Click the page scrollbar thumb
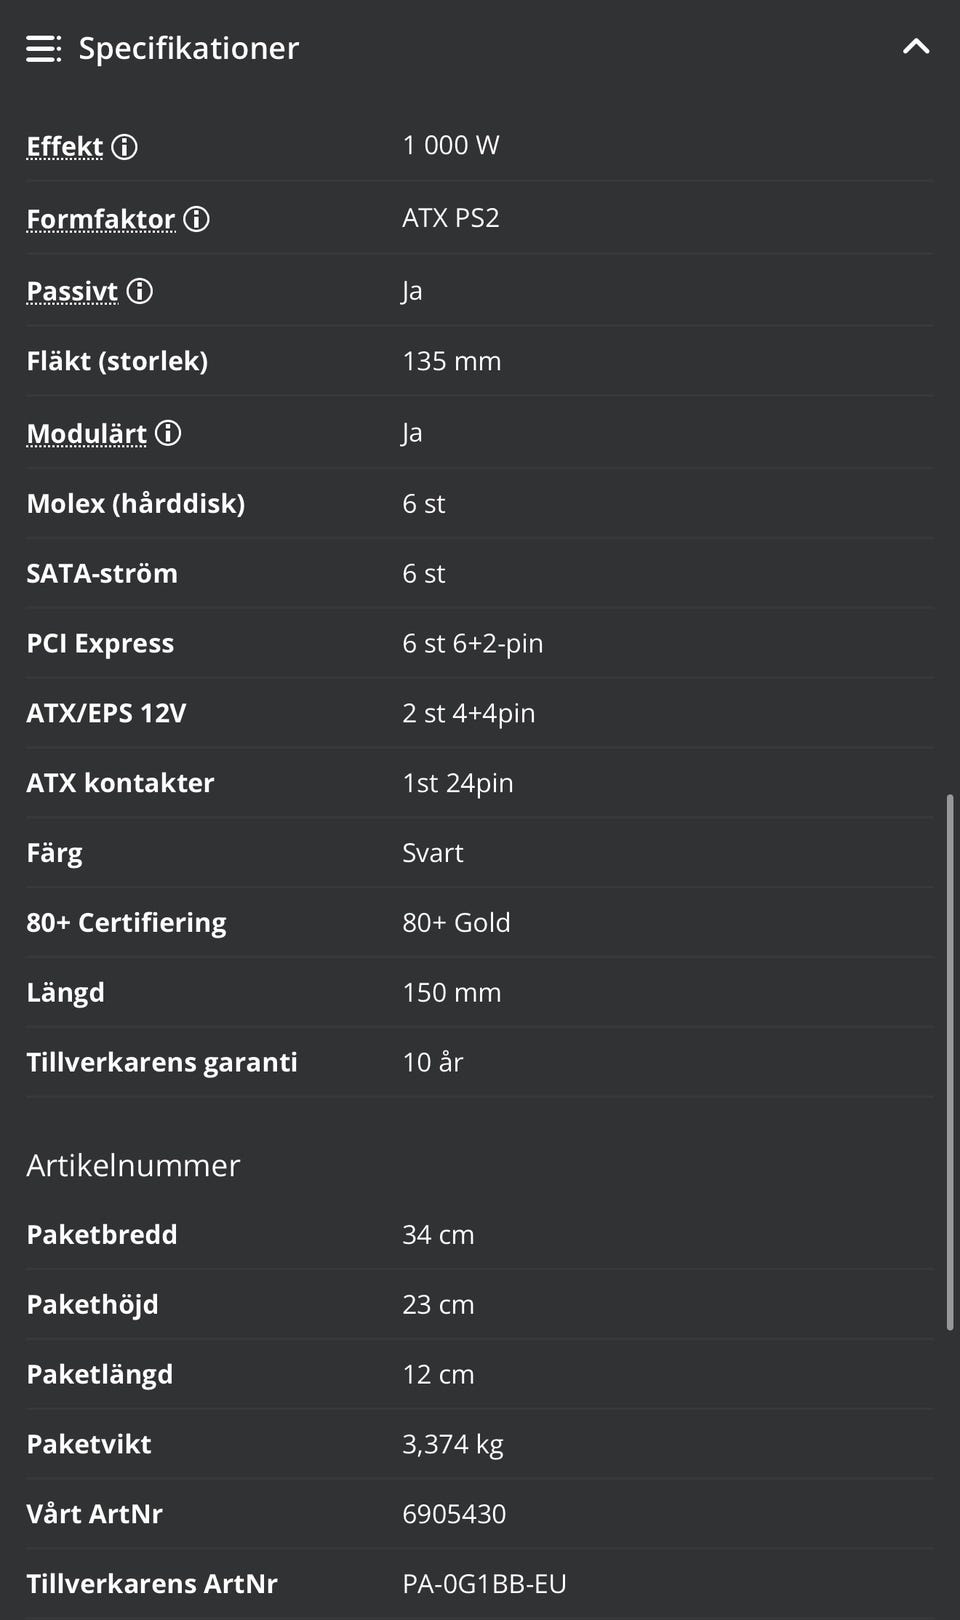 click(x=950, y=1060)
